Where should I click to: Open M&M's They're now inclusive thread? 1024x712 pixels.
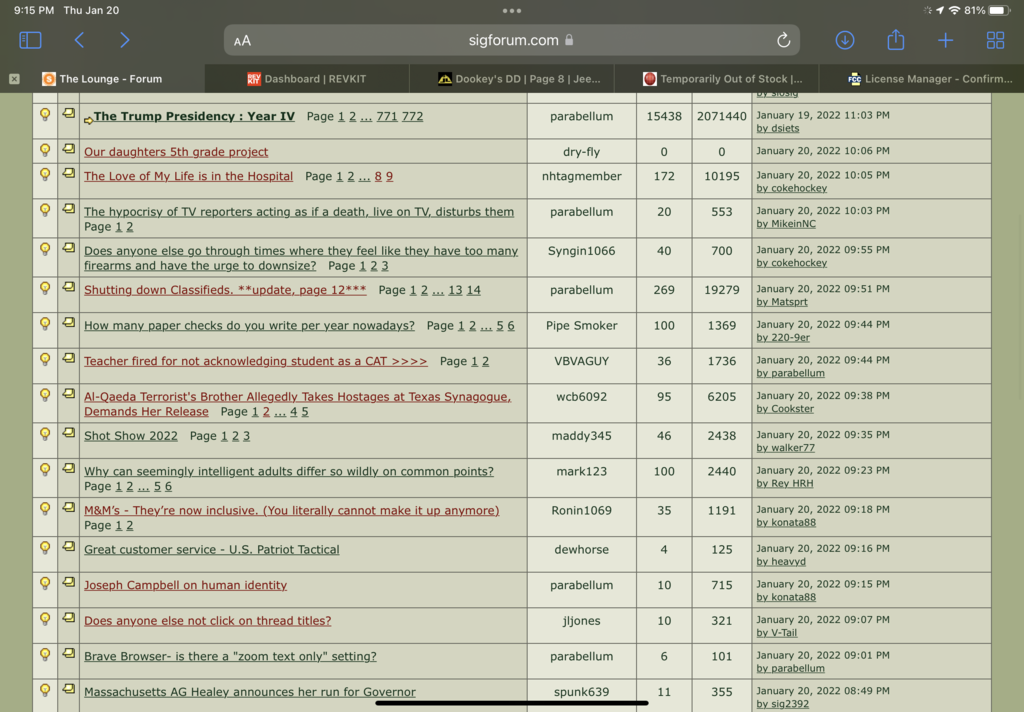coord(291,510)
